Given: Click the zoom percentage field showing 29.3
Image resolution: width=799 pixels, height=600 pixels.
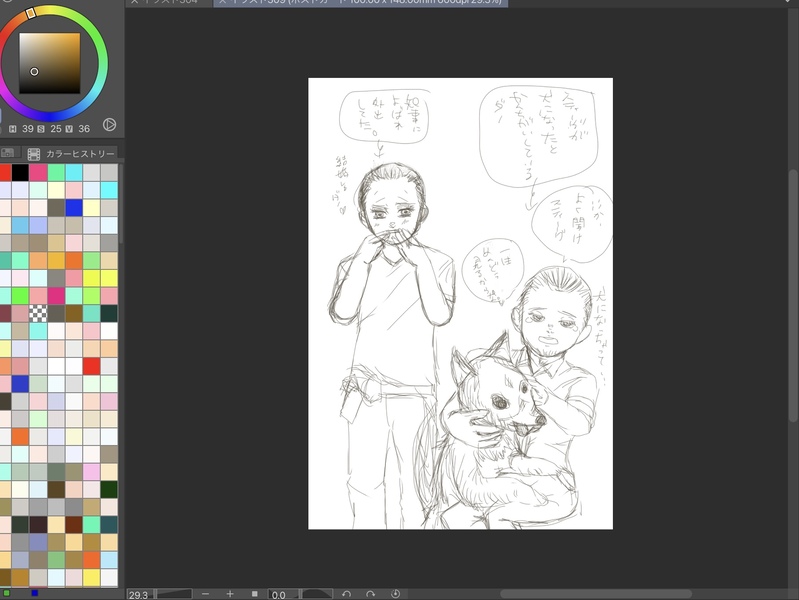Looking at the screenshot, I should (139, 594).
